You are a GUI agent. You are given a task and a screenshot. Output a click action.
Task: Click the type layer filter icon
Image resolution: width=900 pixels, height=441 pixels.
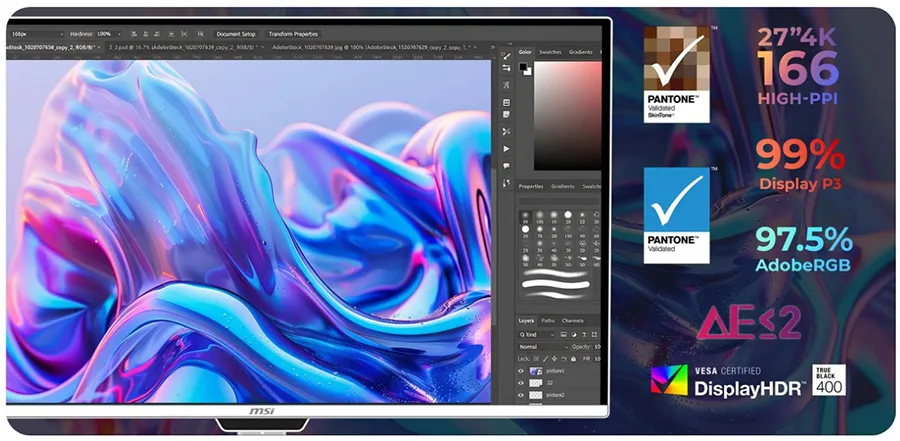[x=584, y=335]
